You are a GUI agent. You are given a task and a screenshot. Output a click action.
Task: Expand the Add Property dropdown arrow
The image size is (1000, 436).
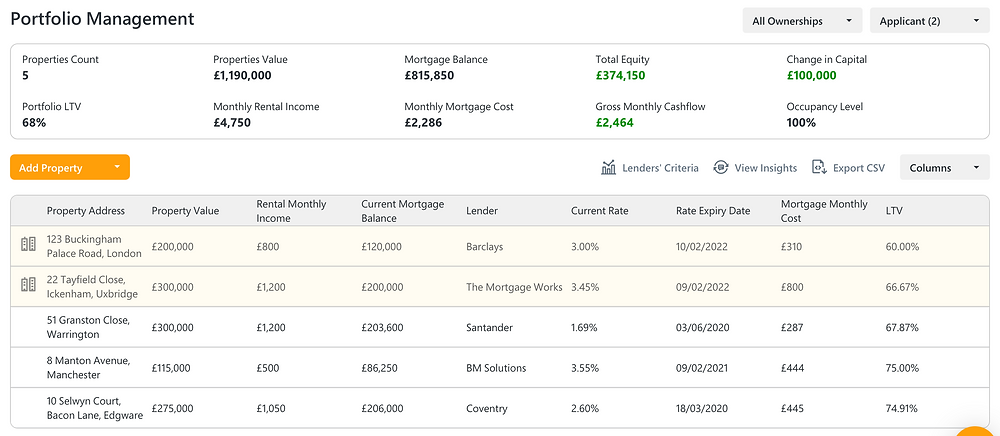pyautogui.click(x=117, y=168)
